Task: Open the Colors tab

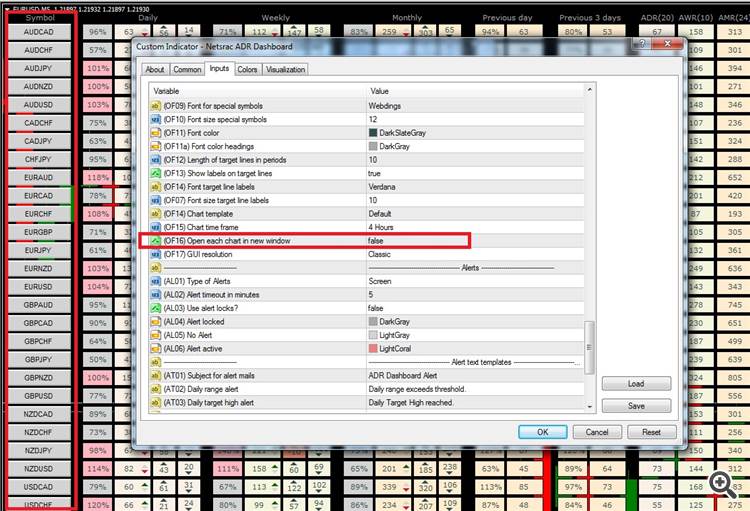Action: 247,69
